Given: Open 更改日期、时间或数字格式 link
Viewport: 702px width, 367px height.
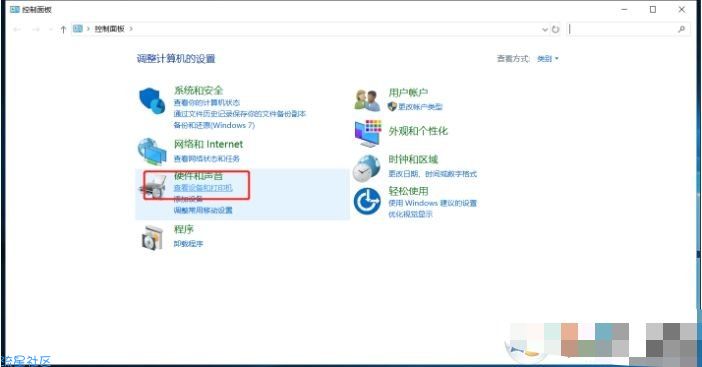Looking at the screenshot, I should pos(432,174).
